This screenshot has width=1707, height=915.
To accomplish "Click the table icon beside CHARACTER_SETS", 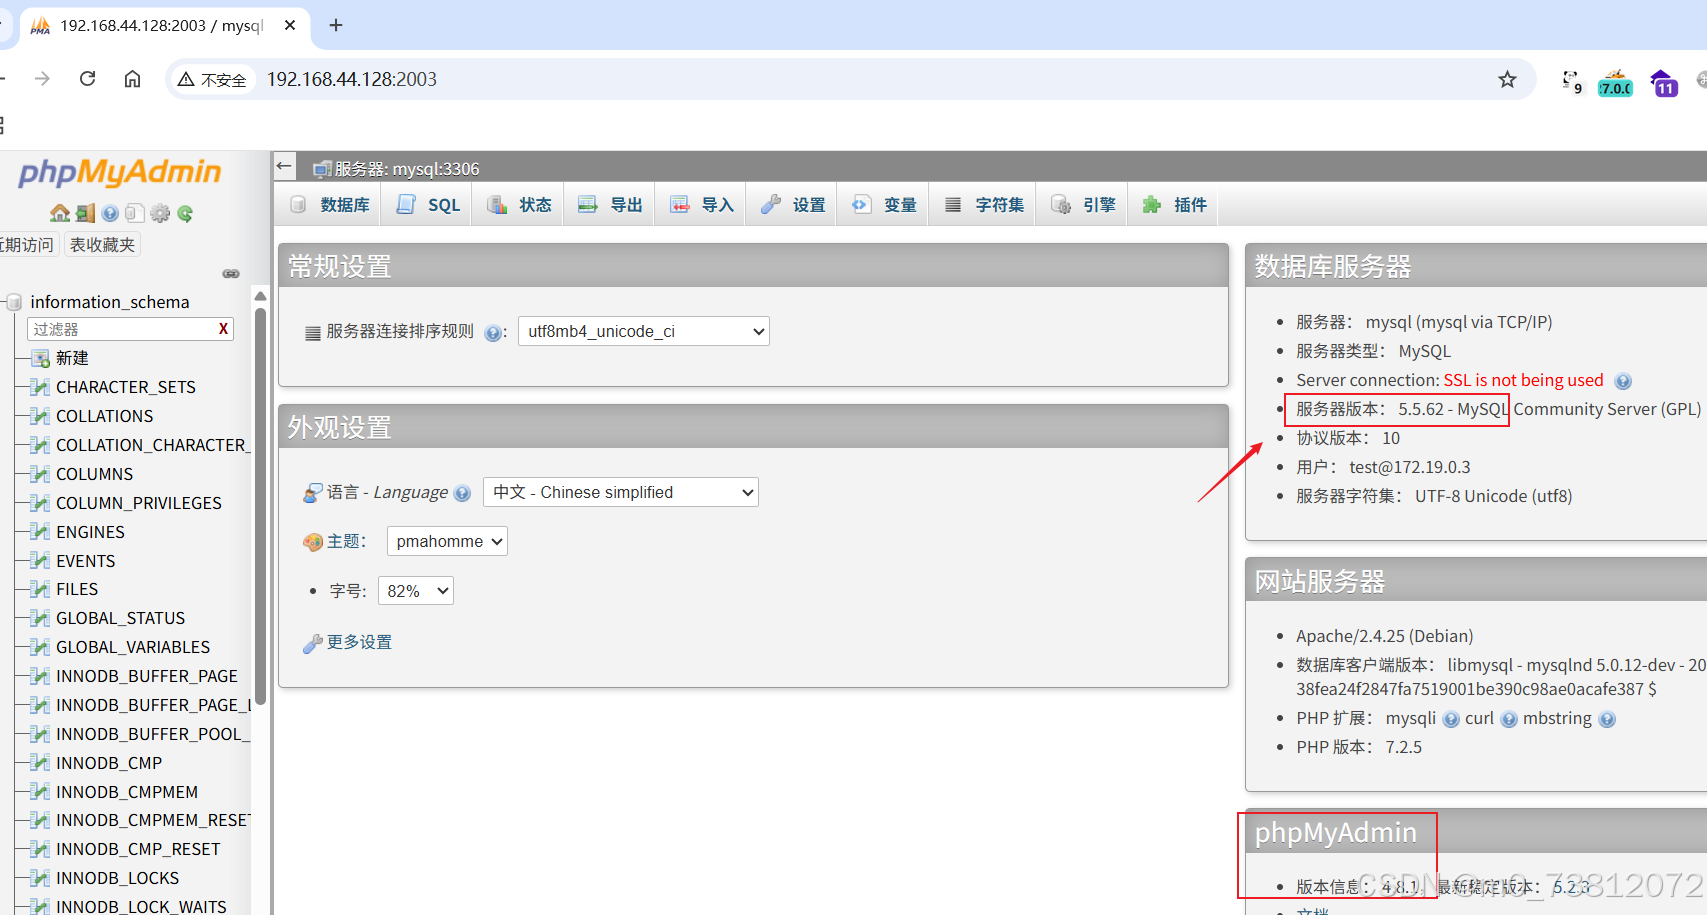I will coord(40,387).
